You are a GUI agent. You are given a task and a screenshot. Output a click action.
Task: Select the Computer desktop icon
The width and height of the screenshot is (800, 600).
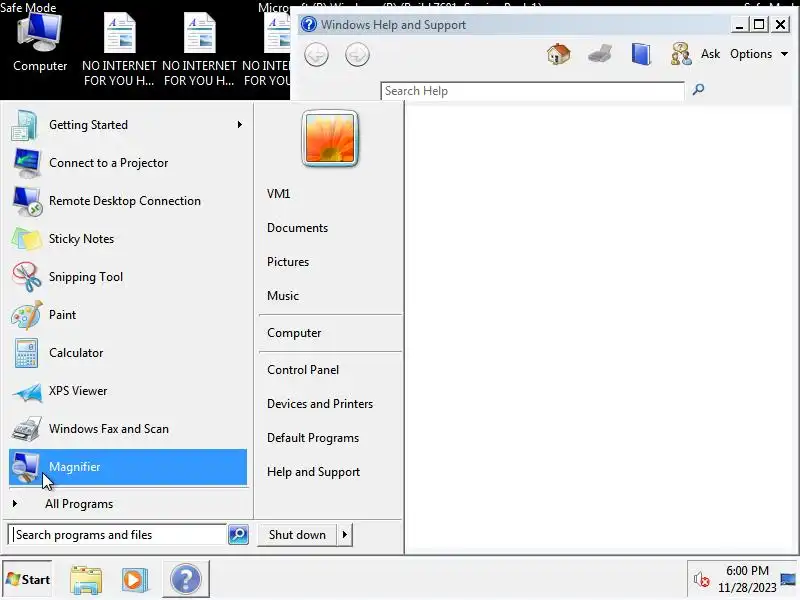click(x=40, y=42)
